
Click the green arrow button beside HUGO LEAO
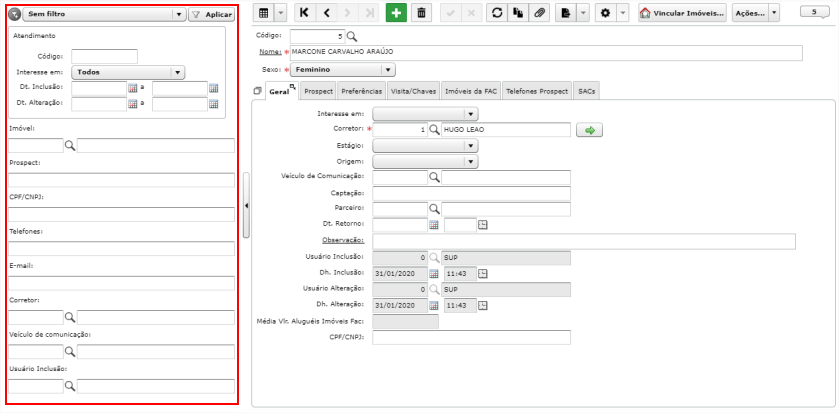click(589, 130)
